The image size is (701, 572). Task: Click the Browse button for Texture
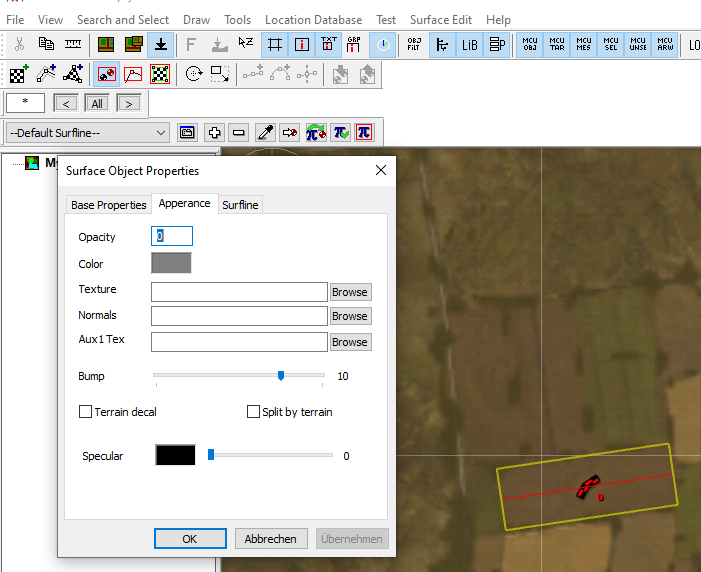pyautogui.click(x=350, y=292)
